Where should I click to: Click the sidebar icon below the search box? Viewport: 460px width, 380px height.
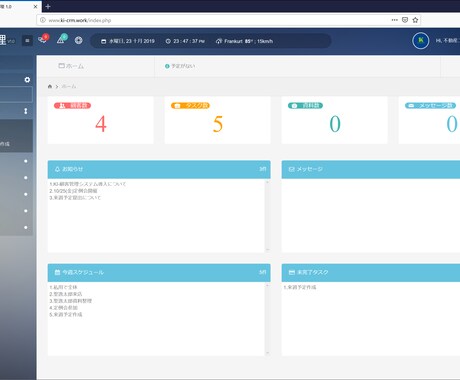(26, 111)
